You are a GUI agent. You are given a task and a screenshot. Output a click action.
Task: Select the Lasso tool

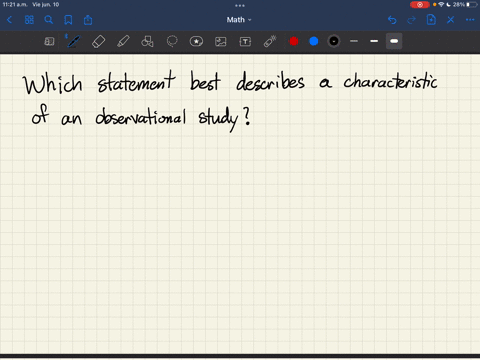click(x=172, y=42)
